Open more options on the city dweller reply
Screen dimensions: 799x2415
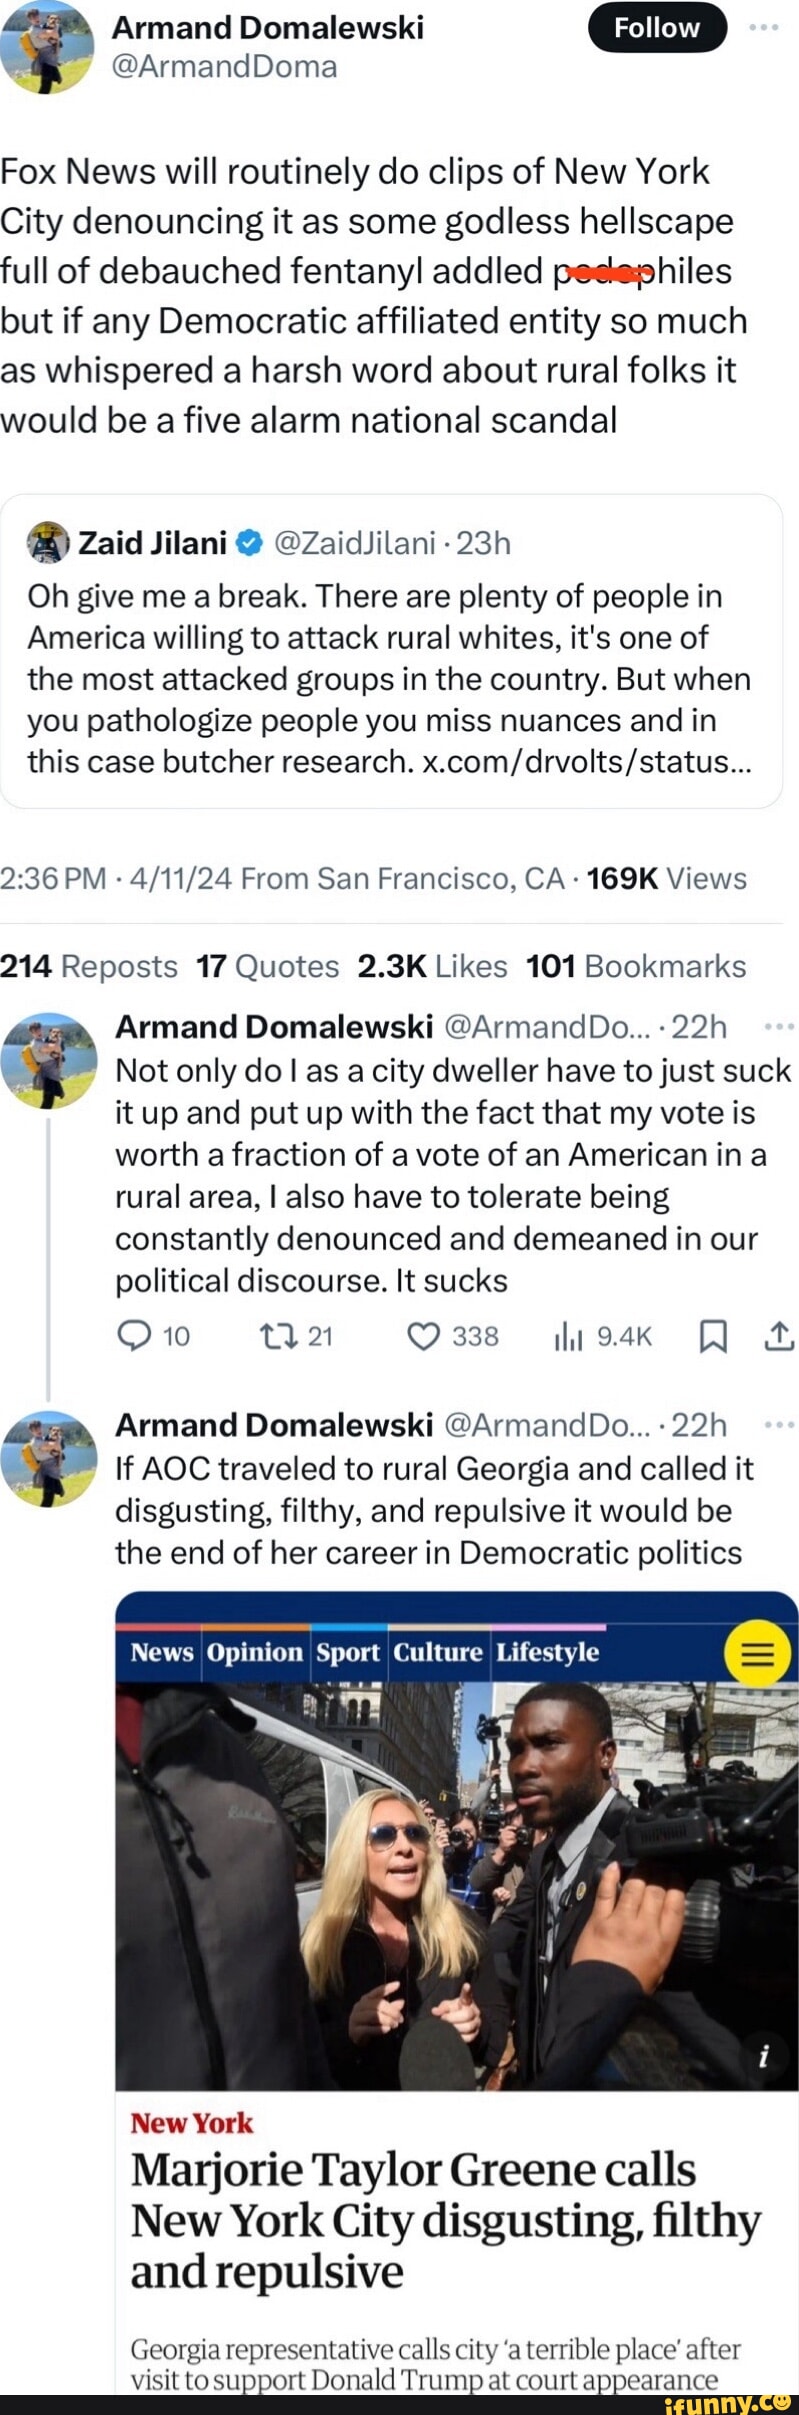[778, 1026]
